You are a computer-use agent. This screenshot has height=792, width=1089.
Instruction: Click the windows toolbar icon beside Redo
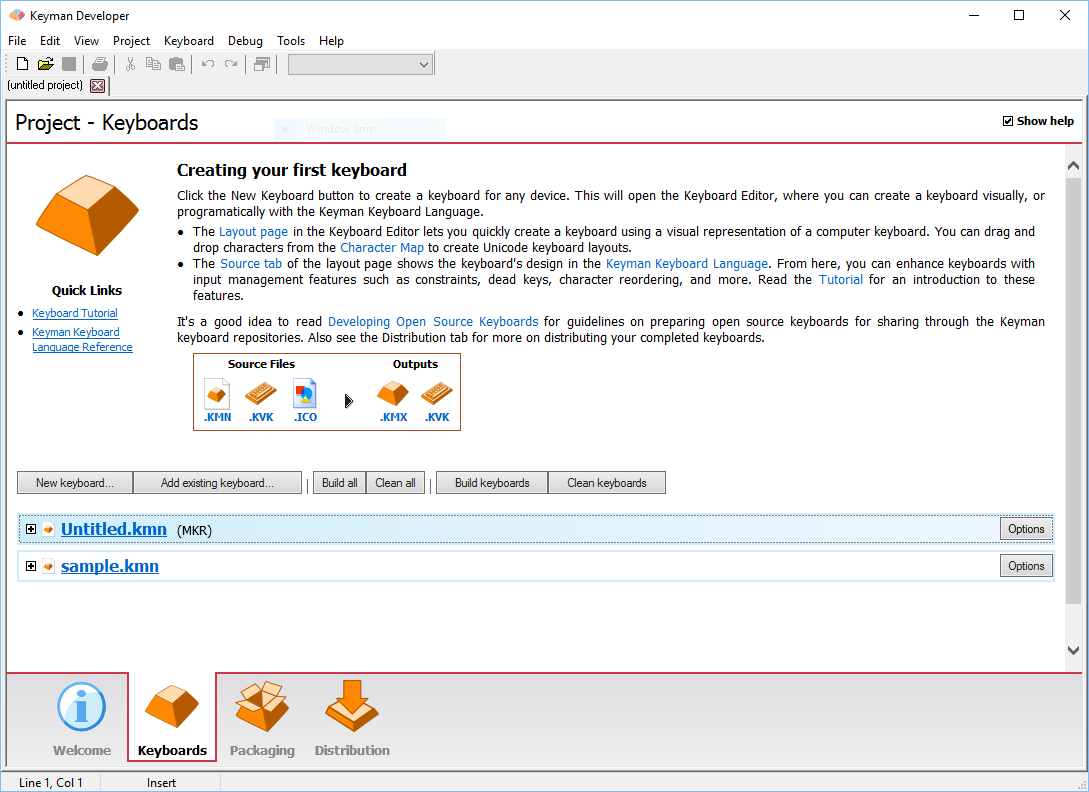[262, 65]
